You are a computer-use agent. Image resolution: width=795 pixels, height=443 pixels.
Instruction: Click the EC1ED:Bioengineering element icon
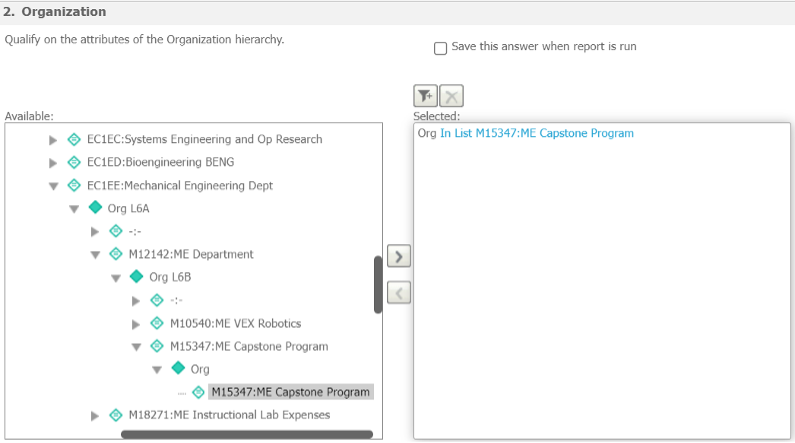point(74,162)
